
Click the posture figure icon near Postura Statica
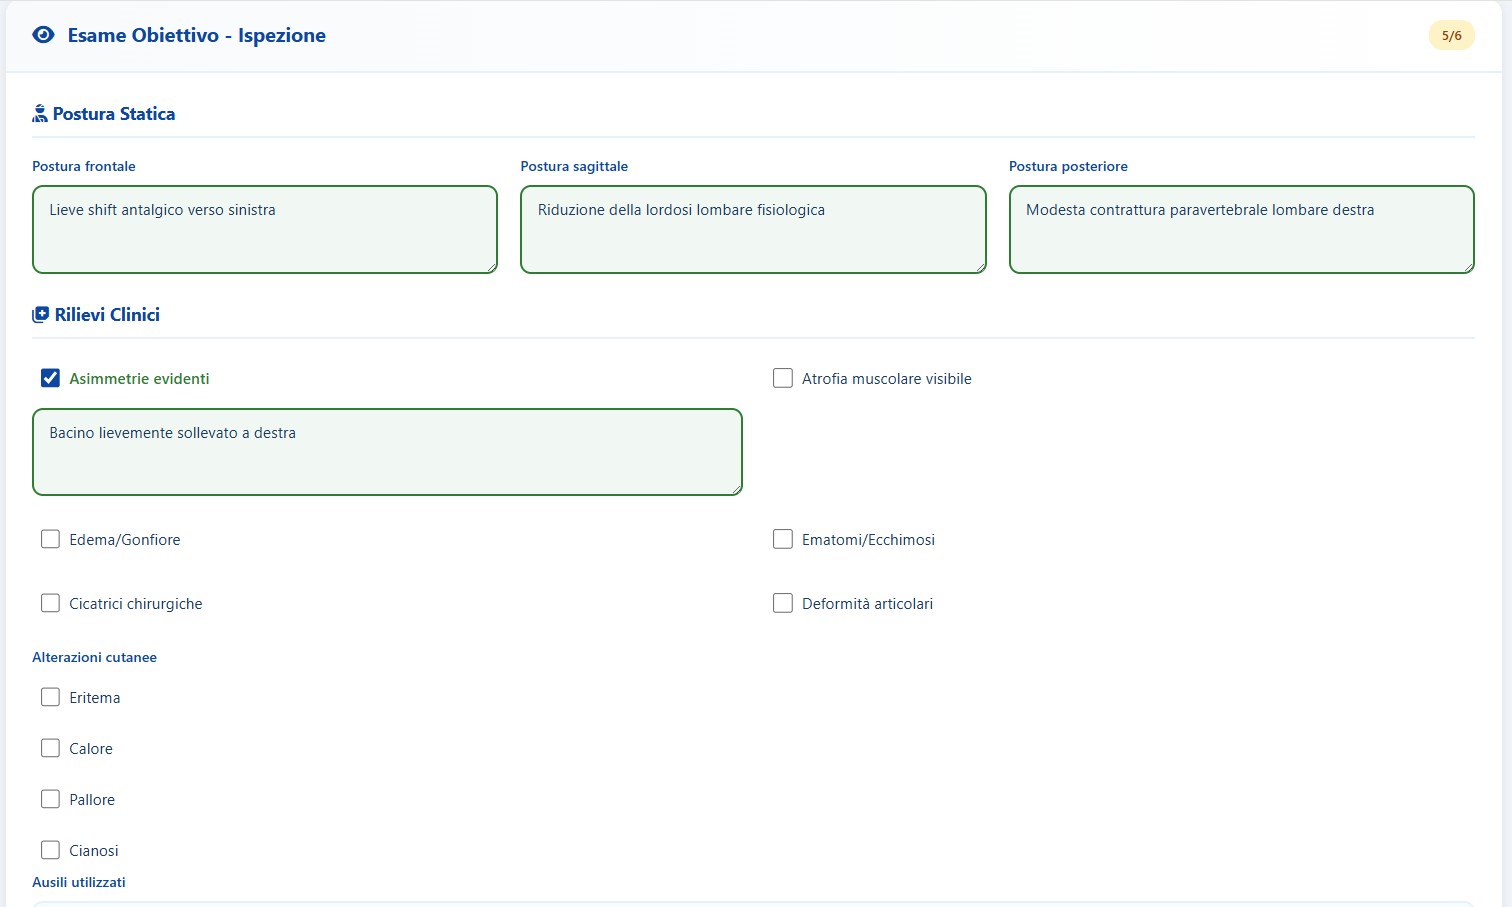pos(39,112)
